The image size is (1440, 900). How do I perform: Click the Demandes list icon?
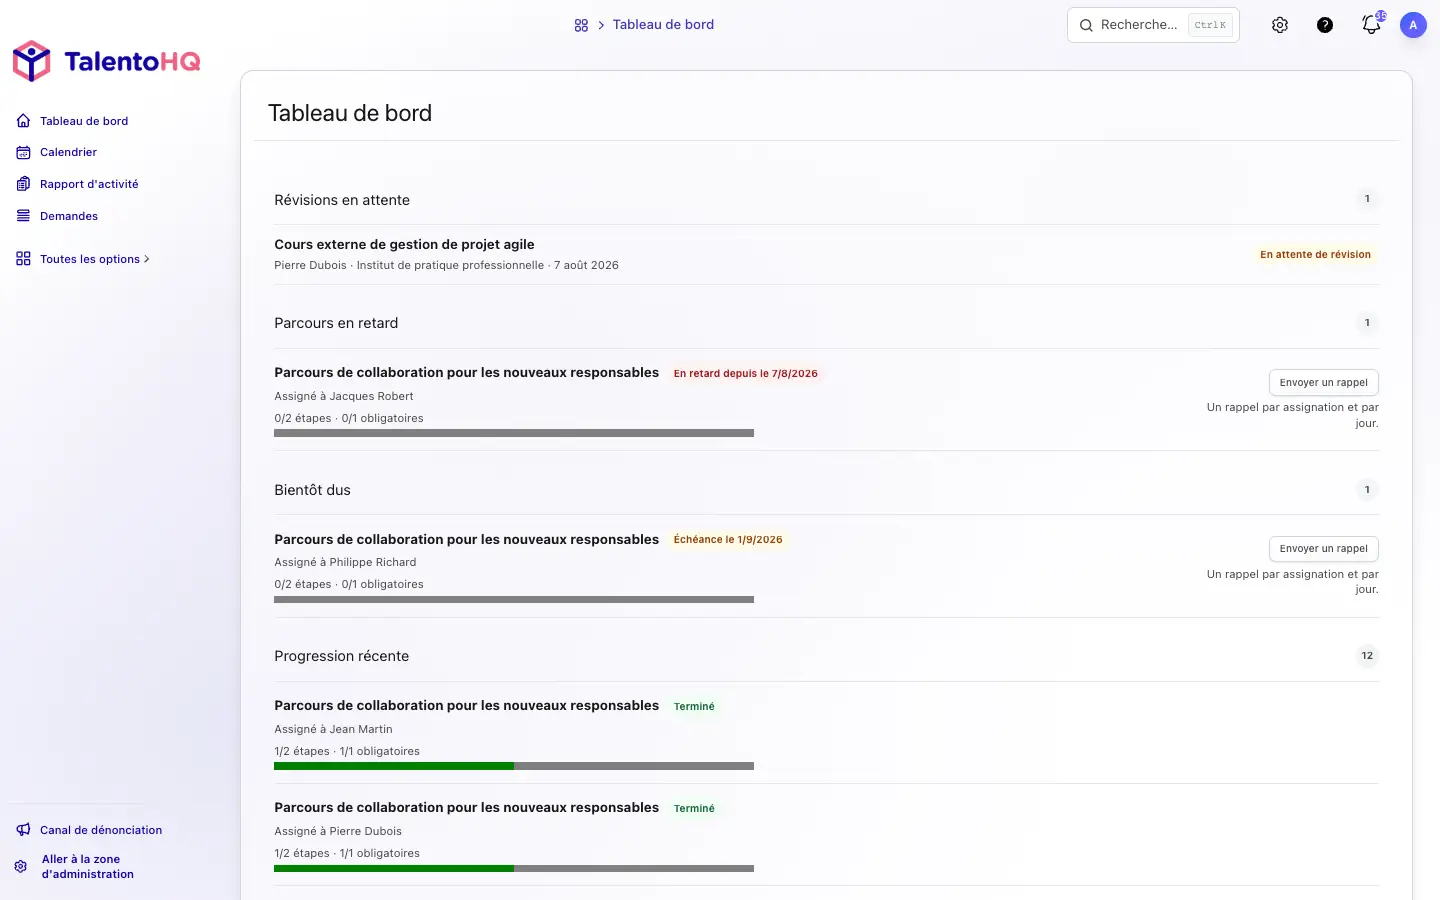click(x=23, y=216)
